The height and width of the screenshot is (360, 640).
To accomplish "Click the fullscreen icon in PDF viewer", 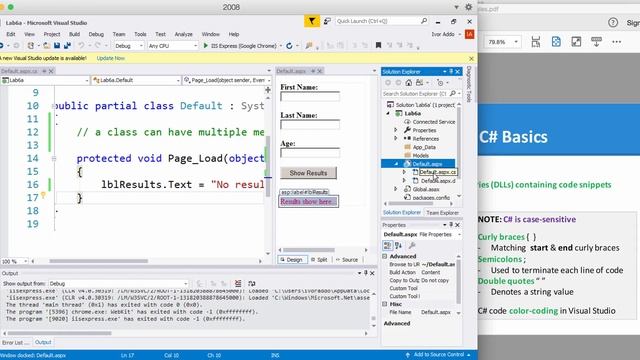I will pyautogui.click(x=576, y=42).
